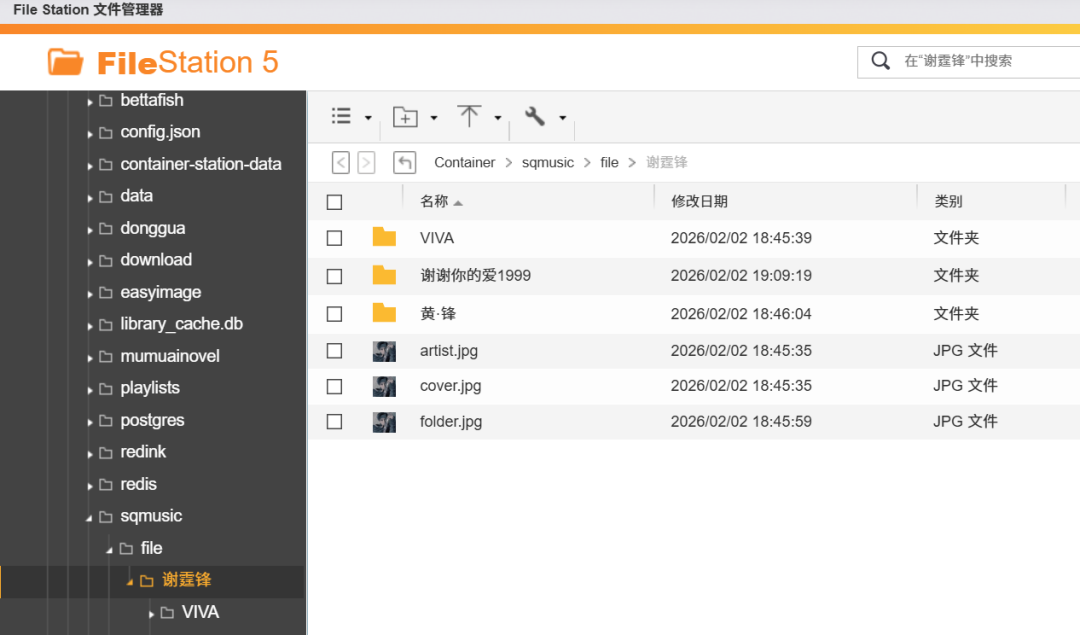Sort by 修改日期 column header
This screenshot has height=635, width=1080.
click(699, 201)
